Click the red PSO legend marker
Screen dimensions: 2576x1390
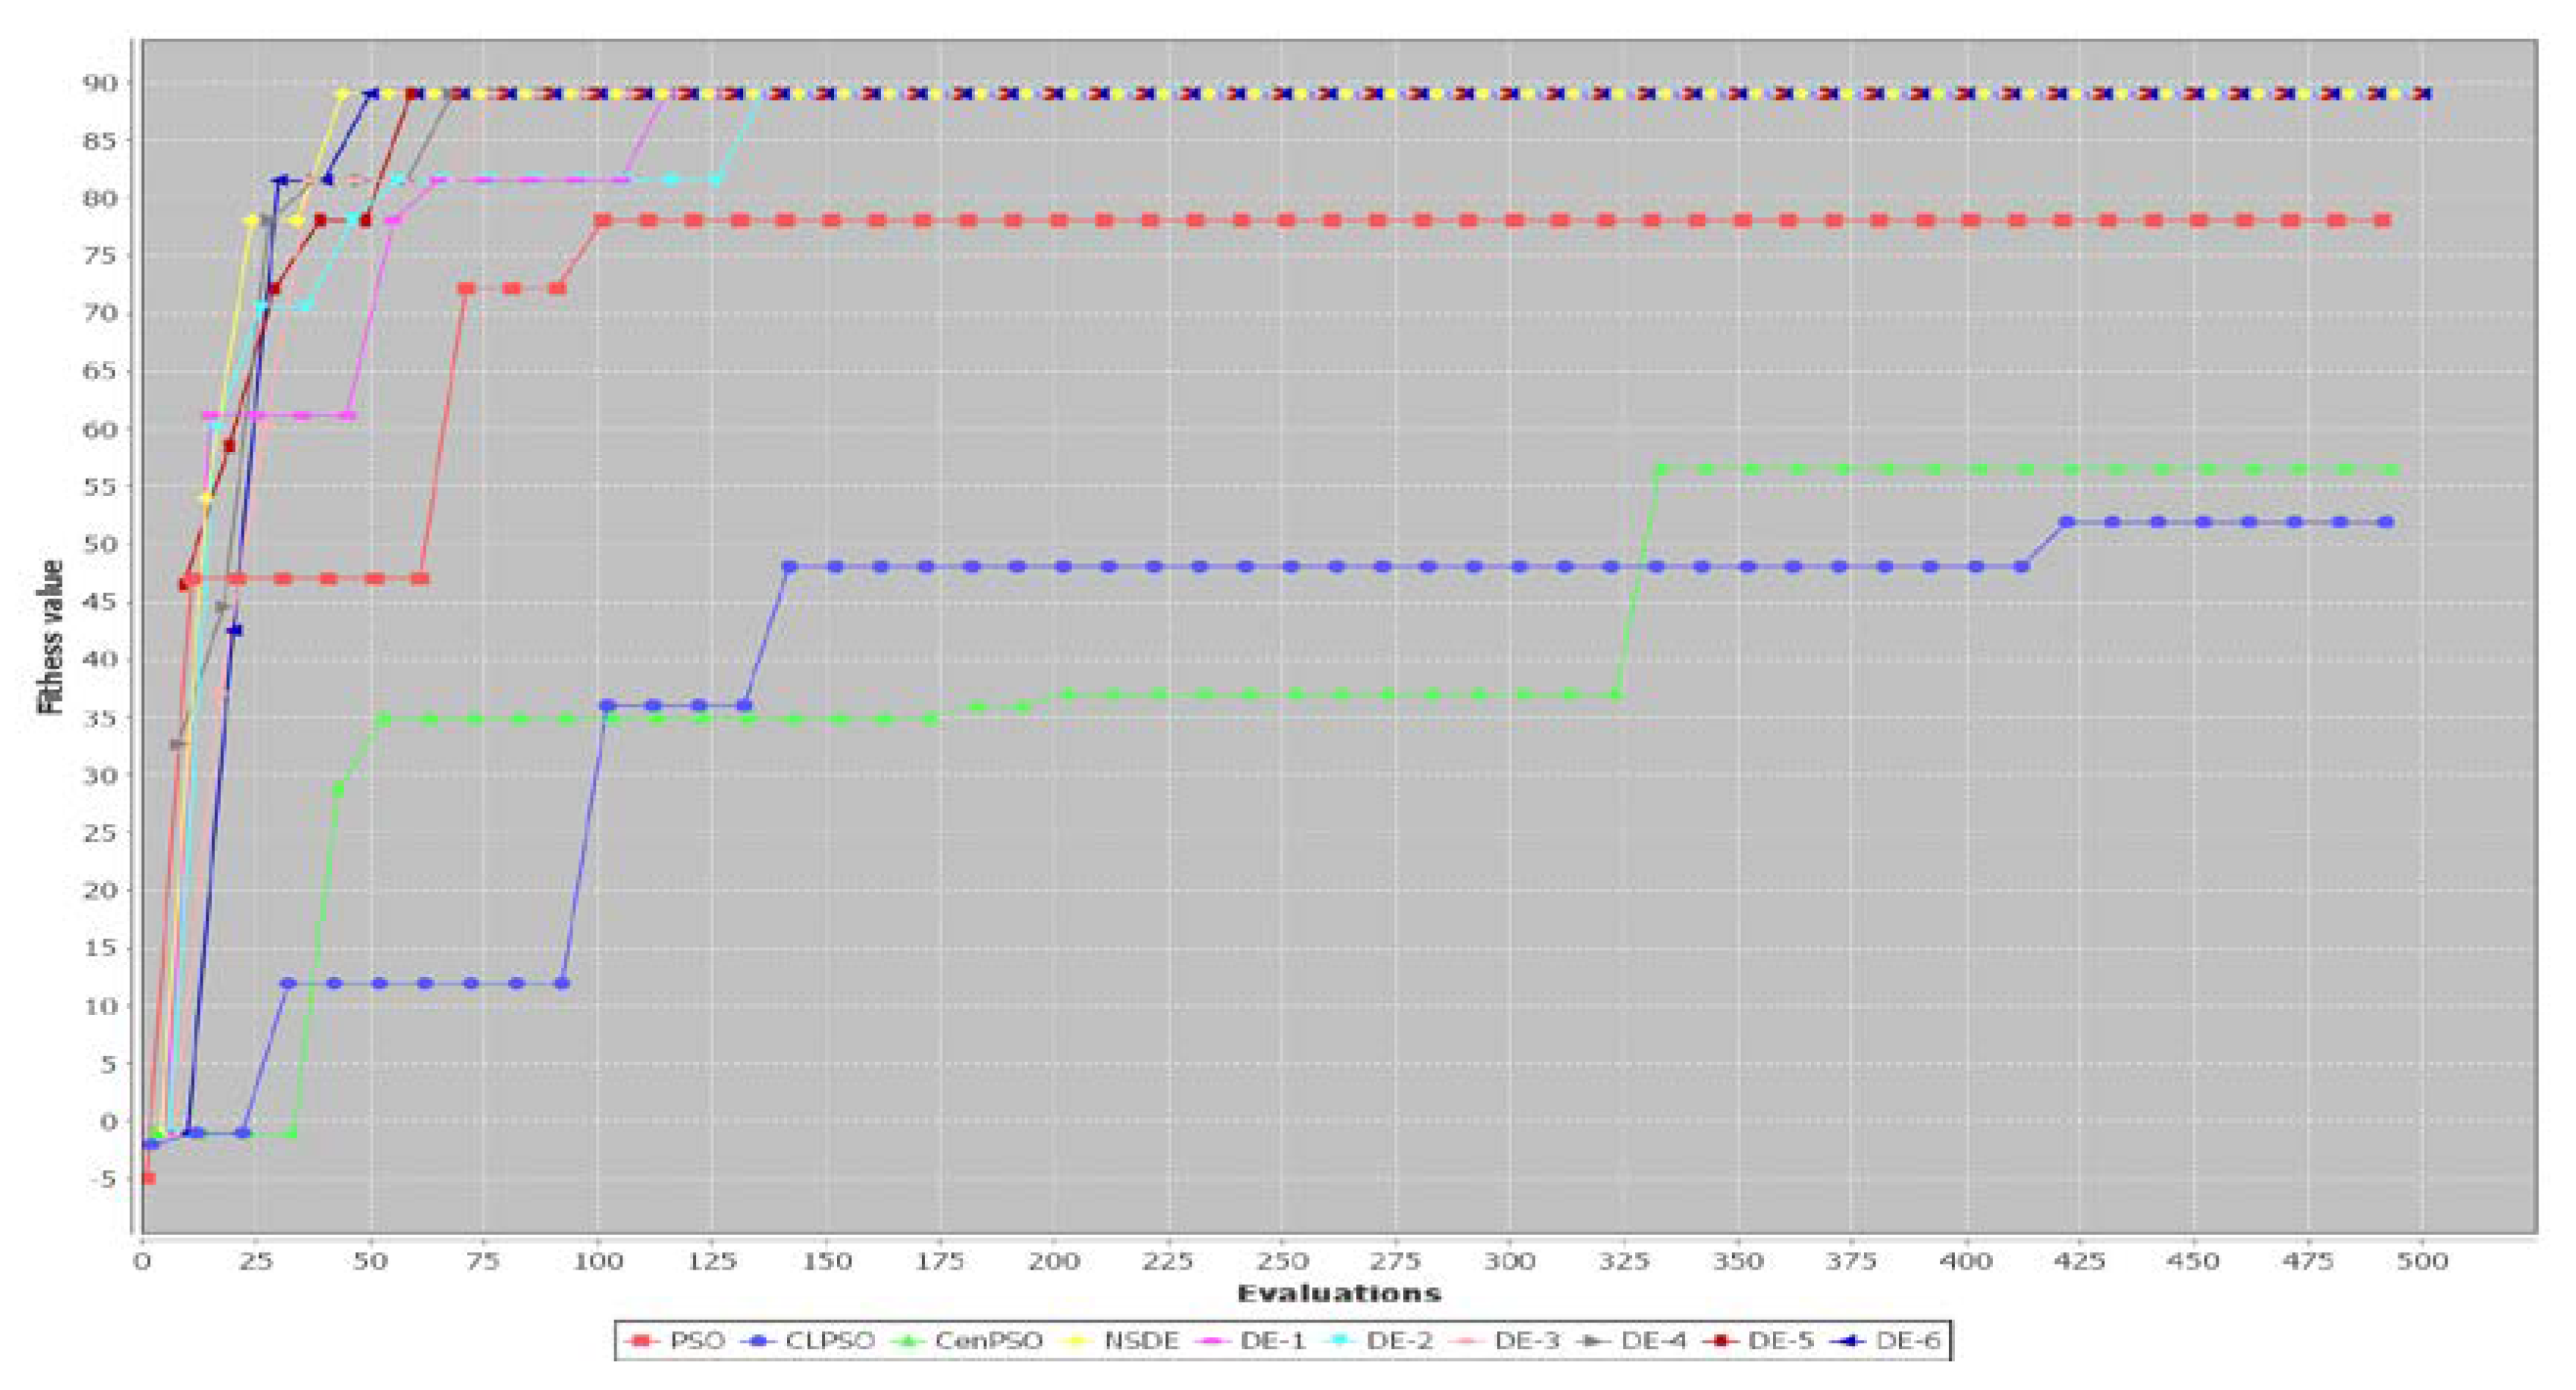coord(642,1340)
